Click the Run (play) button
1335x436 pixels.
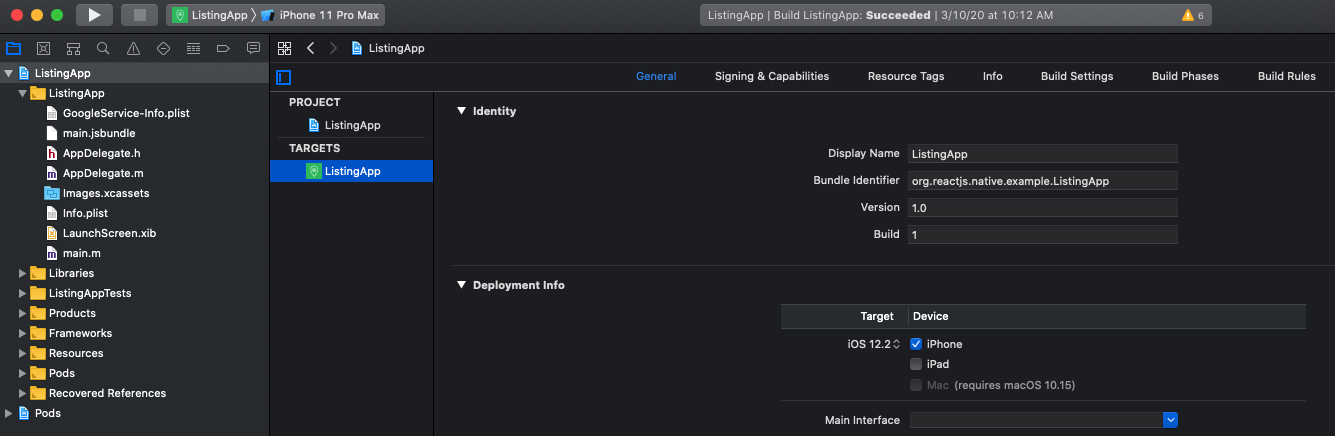tap(94, 15)
